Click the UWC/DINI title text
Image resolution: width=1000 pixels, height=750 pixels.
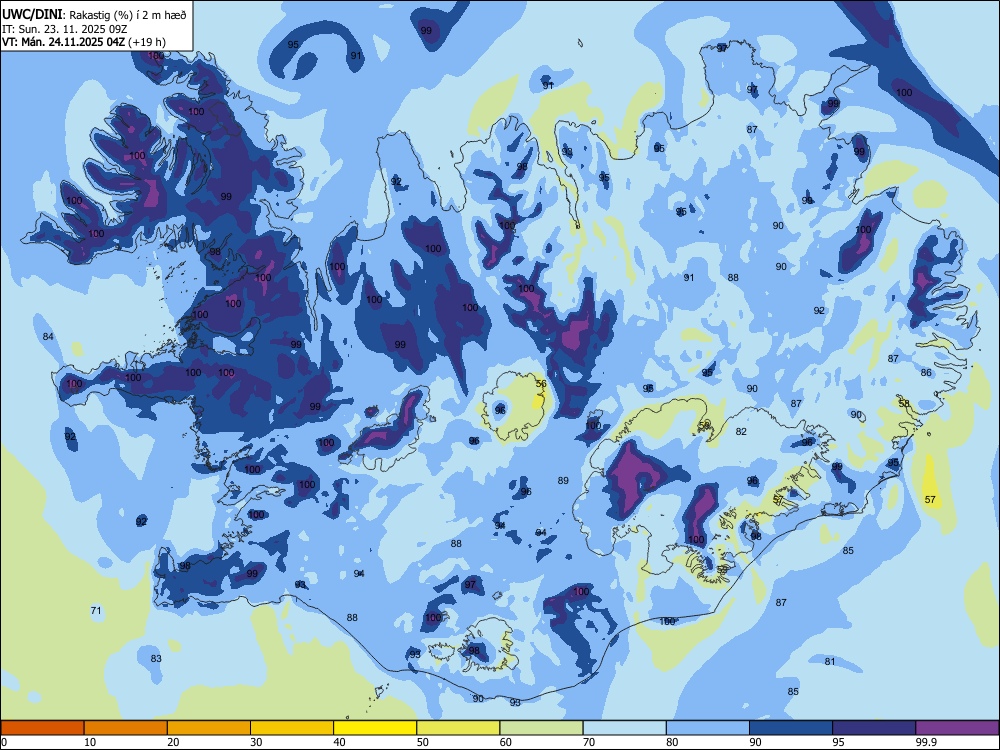click(x=32, y=15)
